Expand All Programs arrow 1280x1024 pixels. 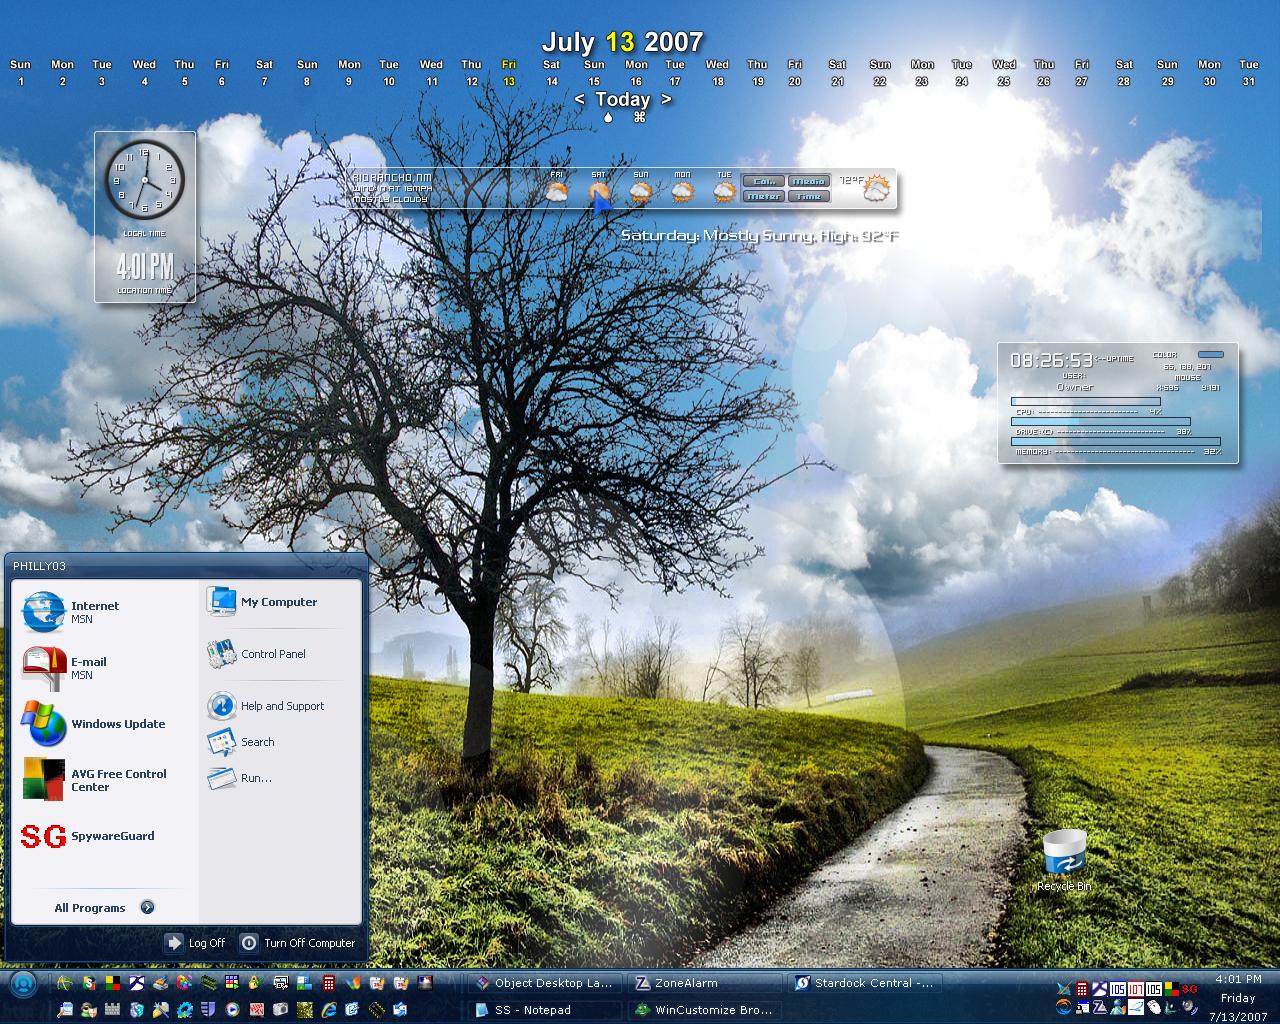click(147, 907)
